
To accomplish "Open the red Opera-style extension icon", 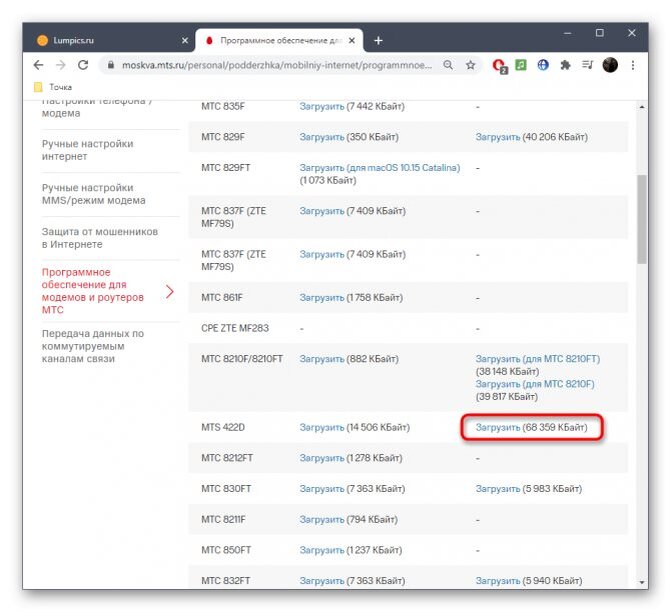I will pyautogui.click(x=499, y=66).
